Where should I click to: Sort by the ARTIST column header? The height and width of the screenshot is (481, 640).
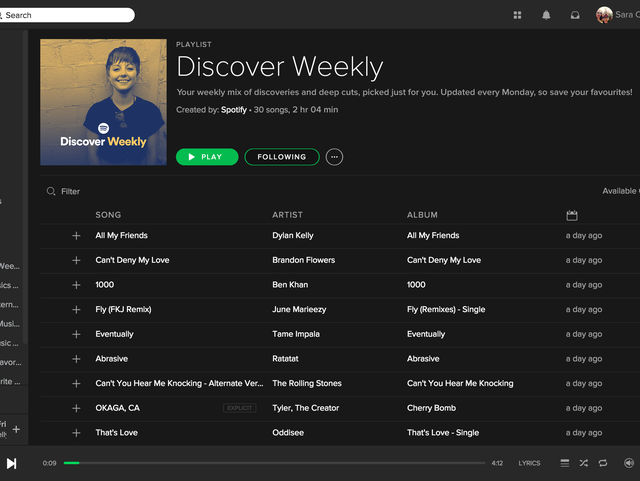coord(287,215)
